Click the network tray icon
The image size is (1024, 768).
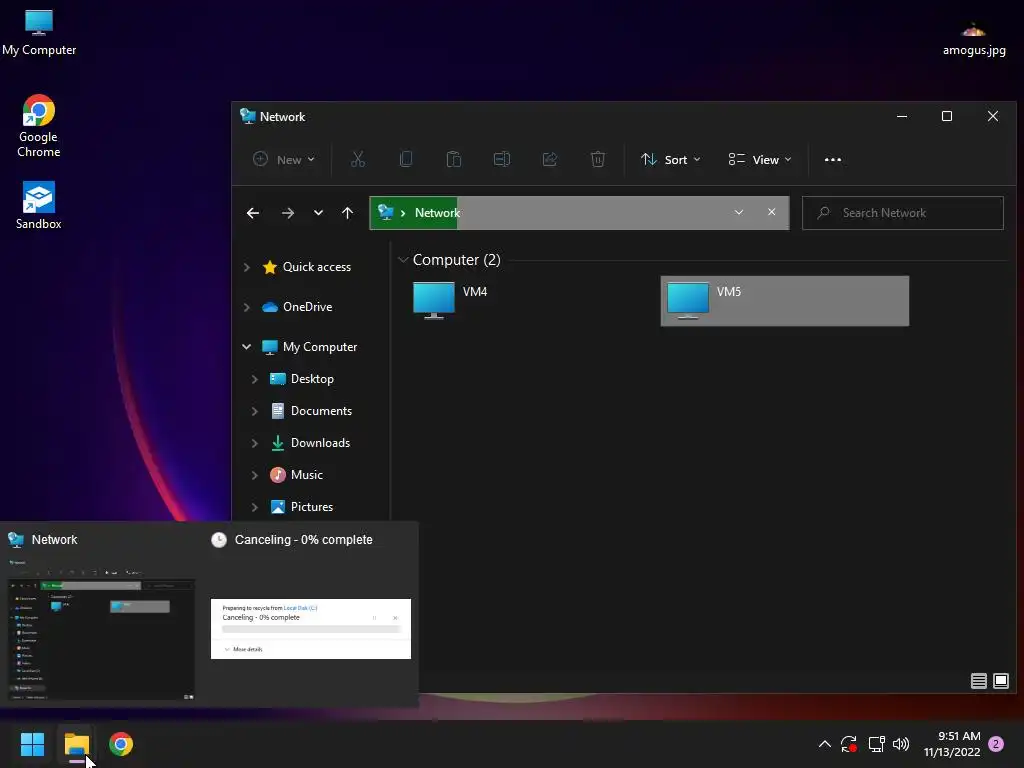coord(876,744)
